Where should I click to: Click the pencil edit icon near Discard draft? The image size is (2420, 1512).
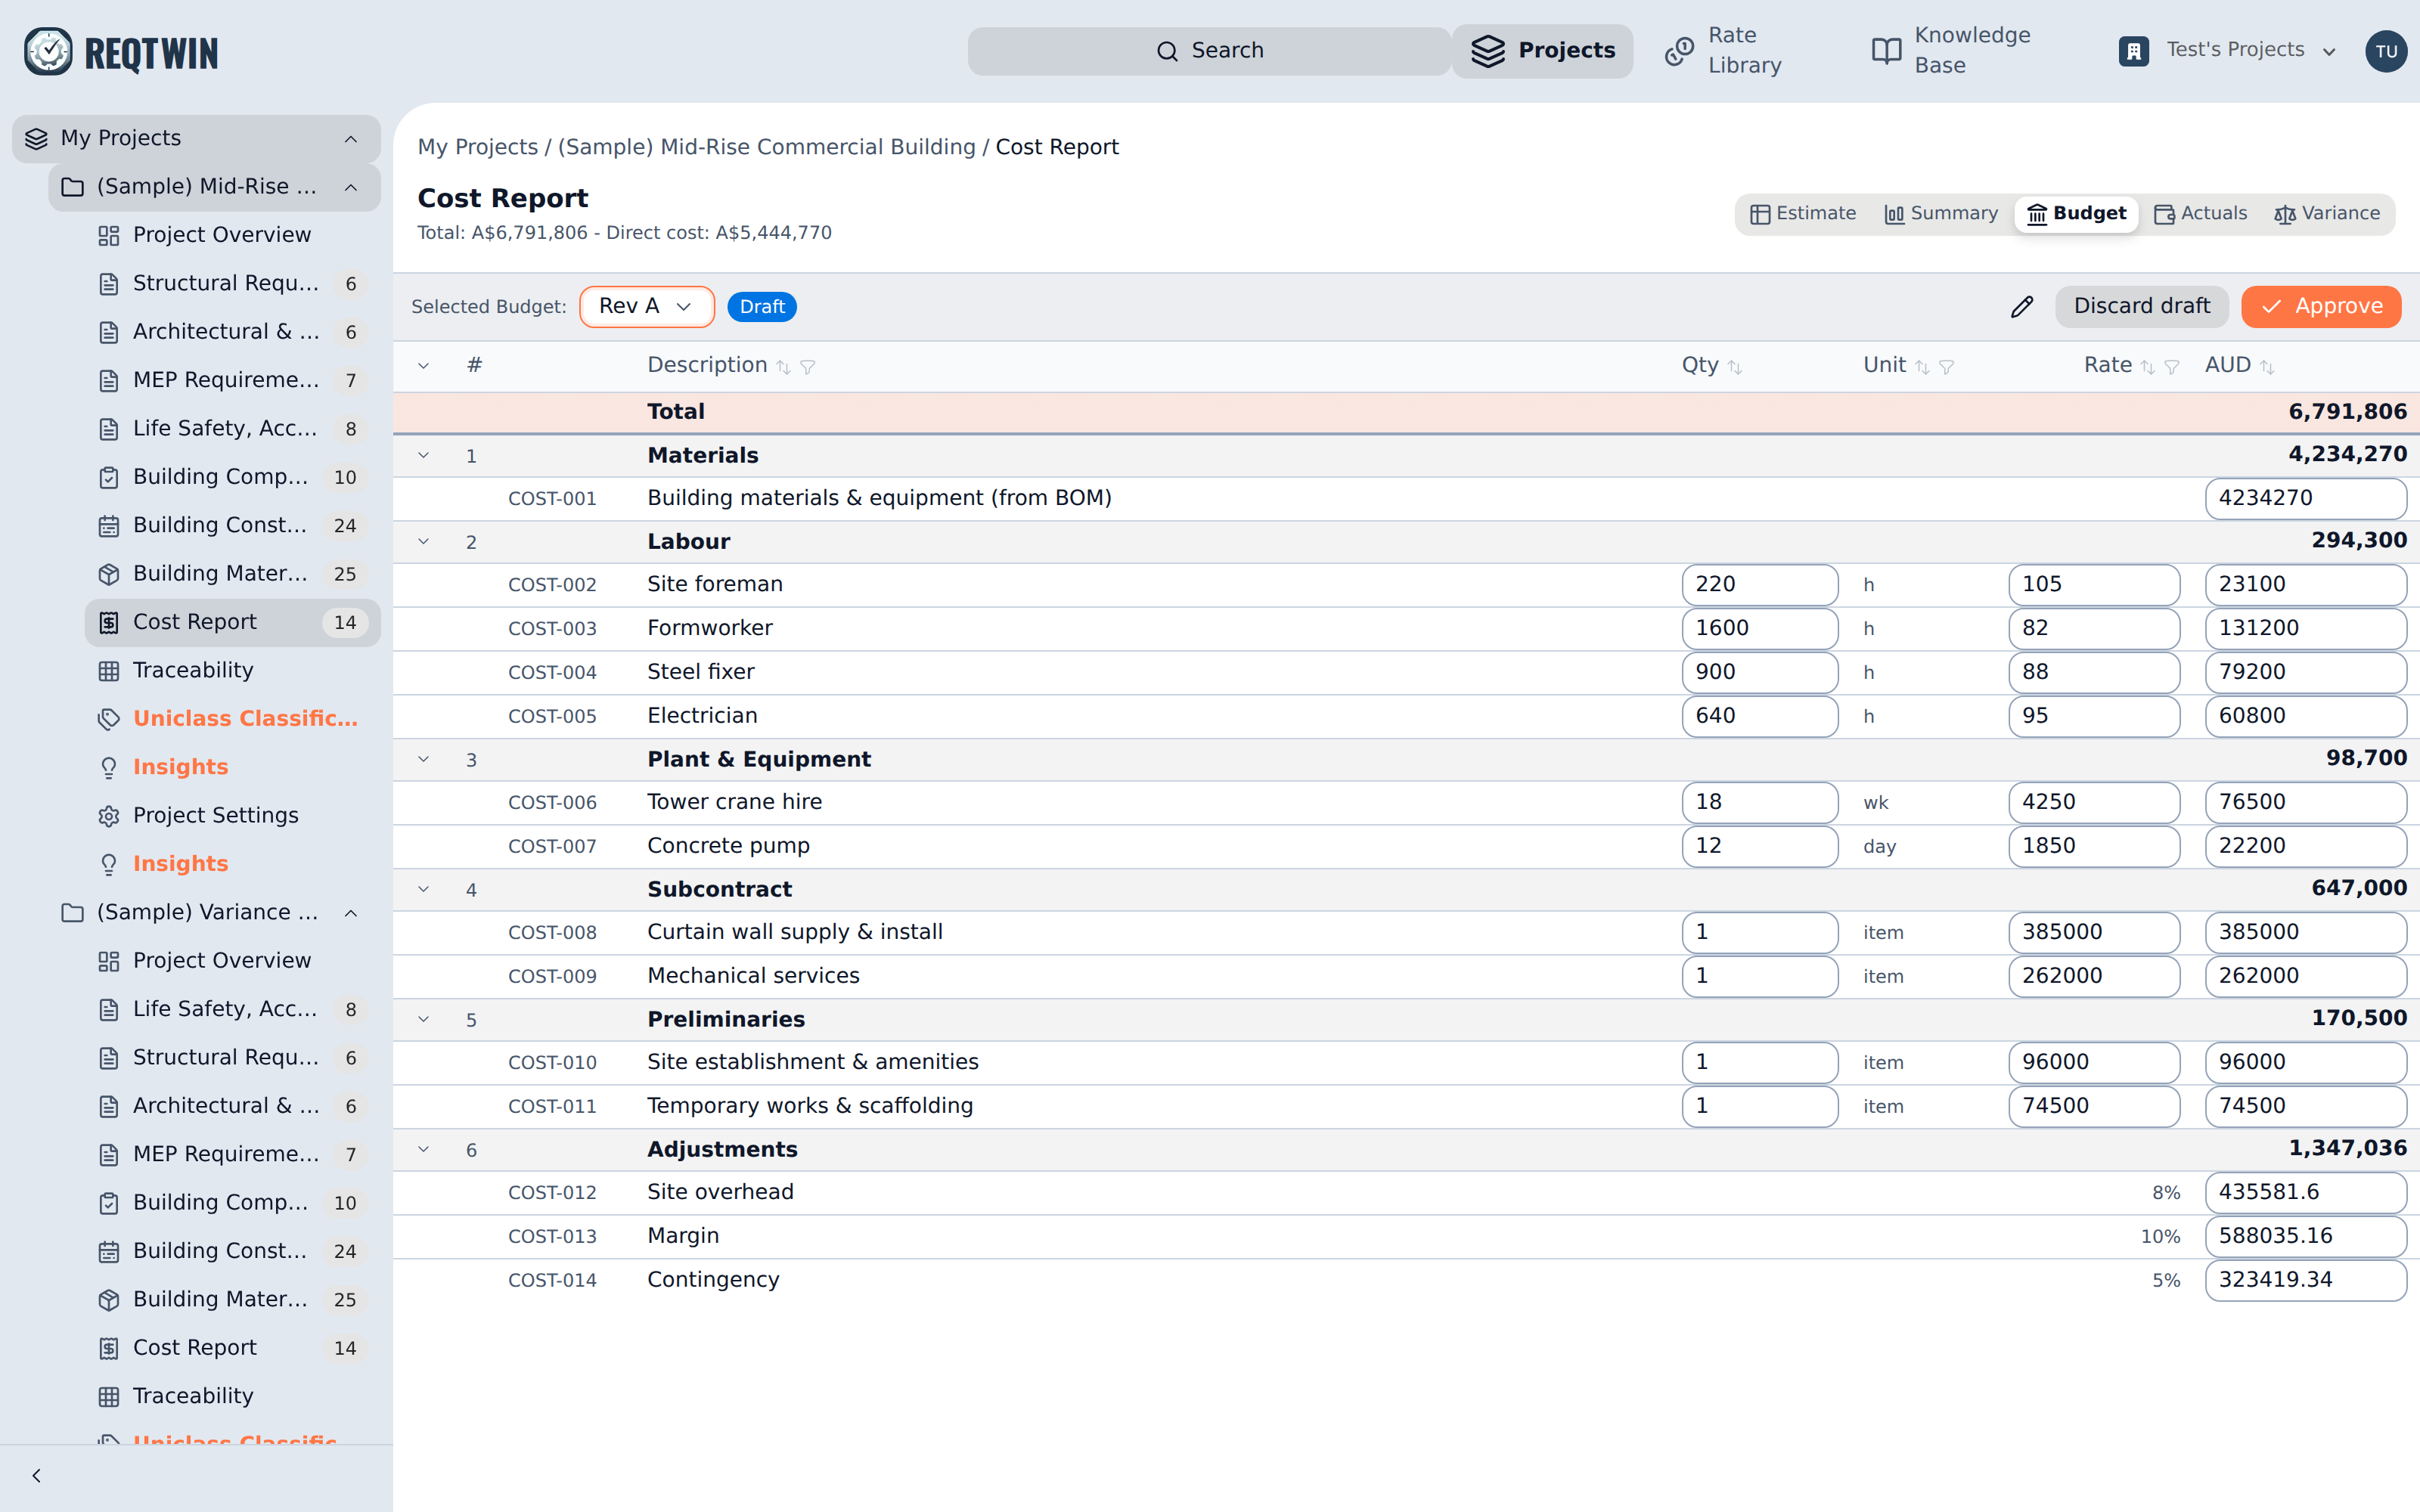2022,306
